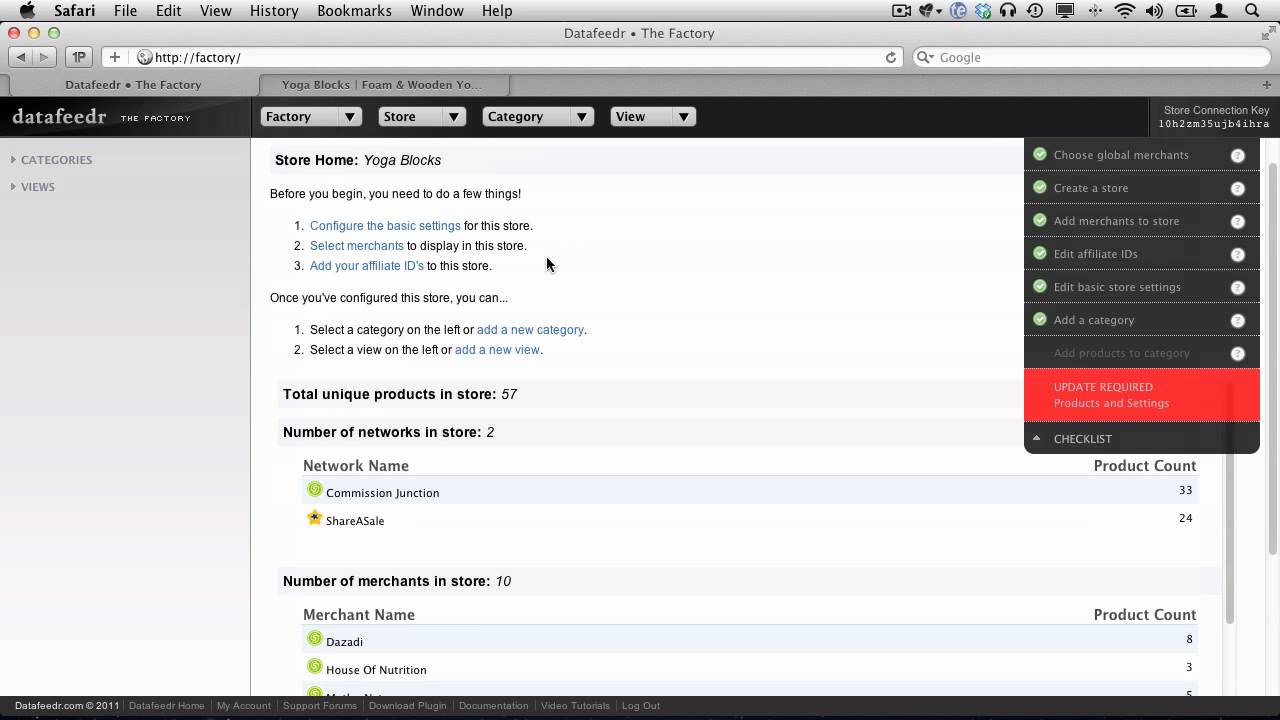The height and width of the screenshot is (720, 1280).
Task: Click Log Out in footer
Action: click(640, 706)
